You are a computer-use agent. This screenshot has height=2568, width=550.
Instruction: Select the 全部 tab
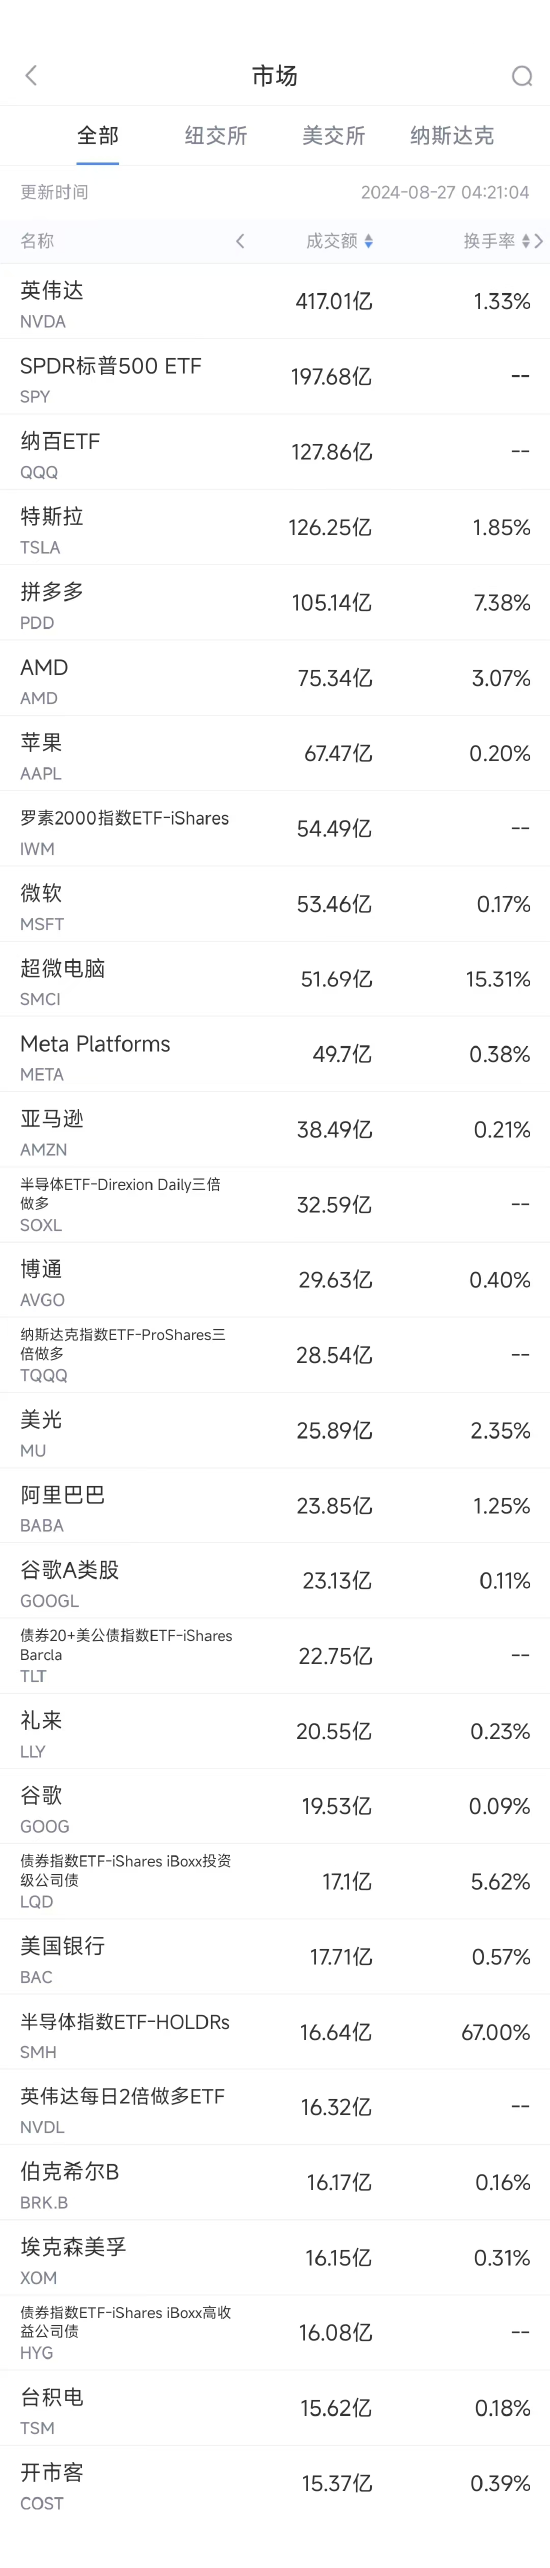(x=98, y=136)
